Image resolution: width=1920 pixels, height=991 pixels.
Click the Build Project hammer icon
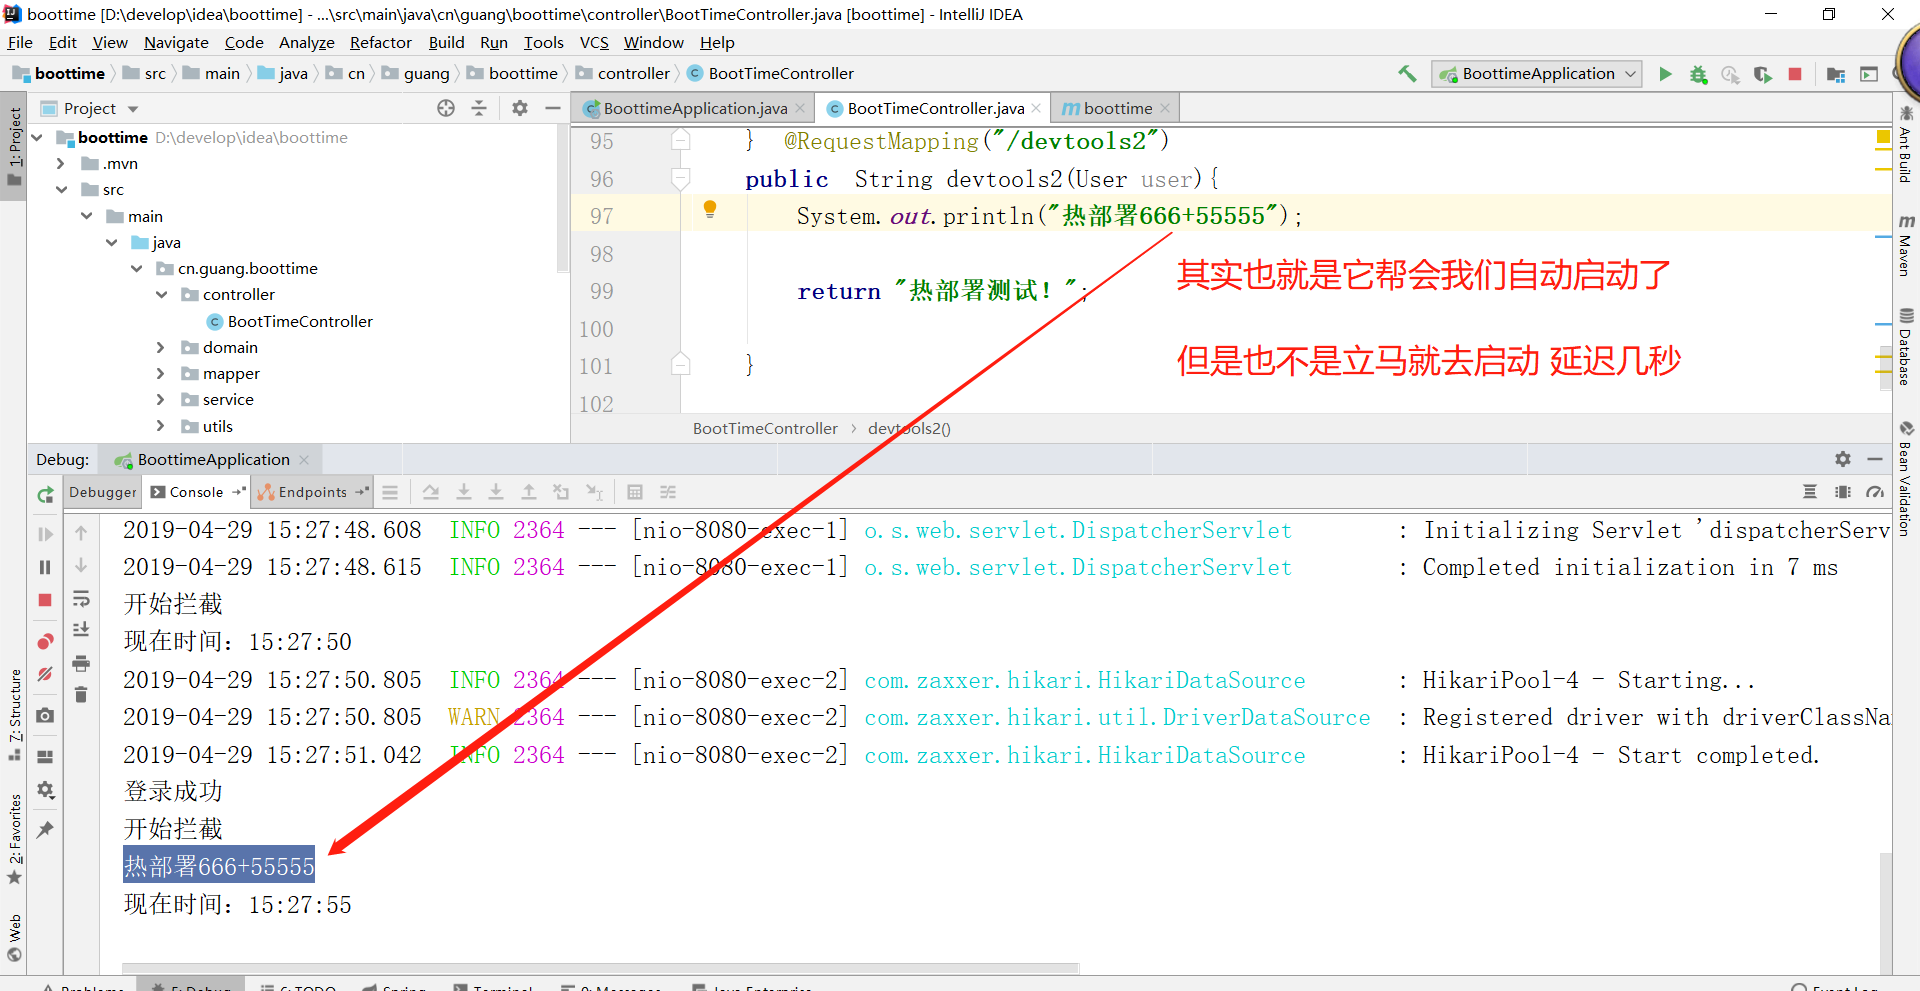[x=1407, y=74]
